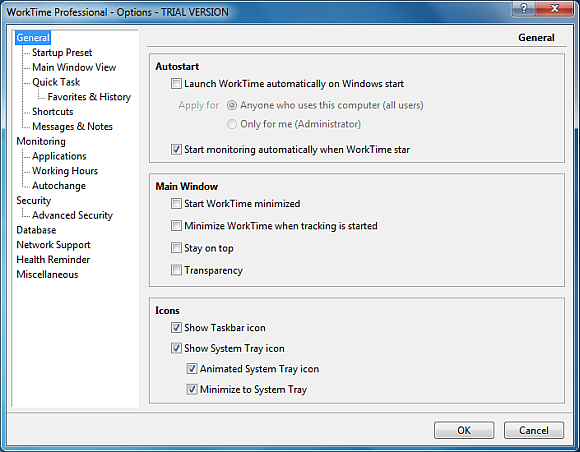
Task: Open Startup Preset in the options tree
Action: click(62, 53)
